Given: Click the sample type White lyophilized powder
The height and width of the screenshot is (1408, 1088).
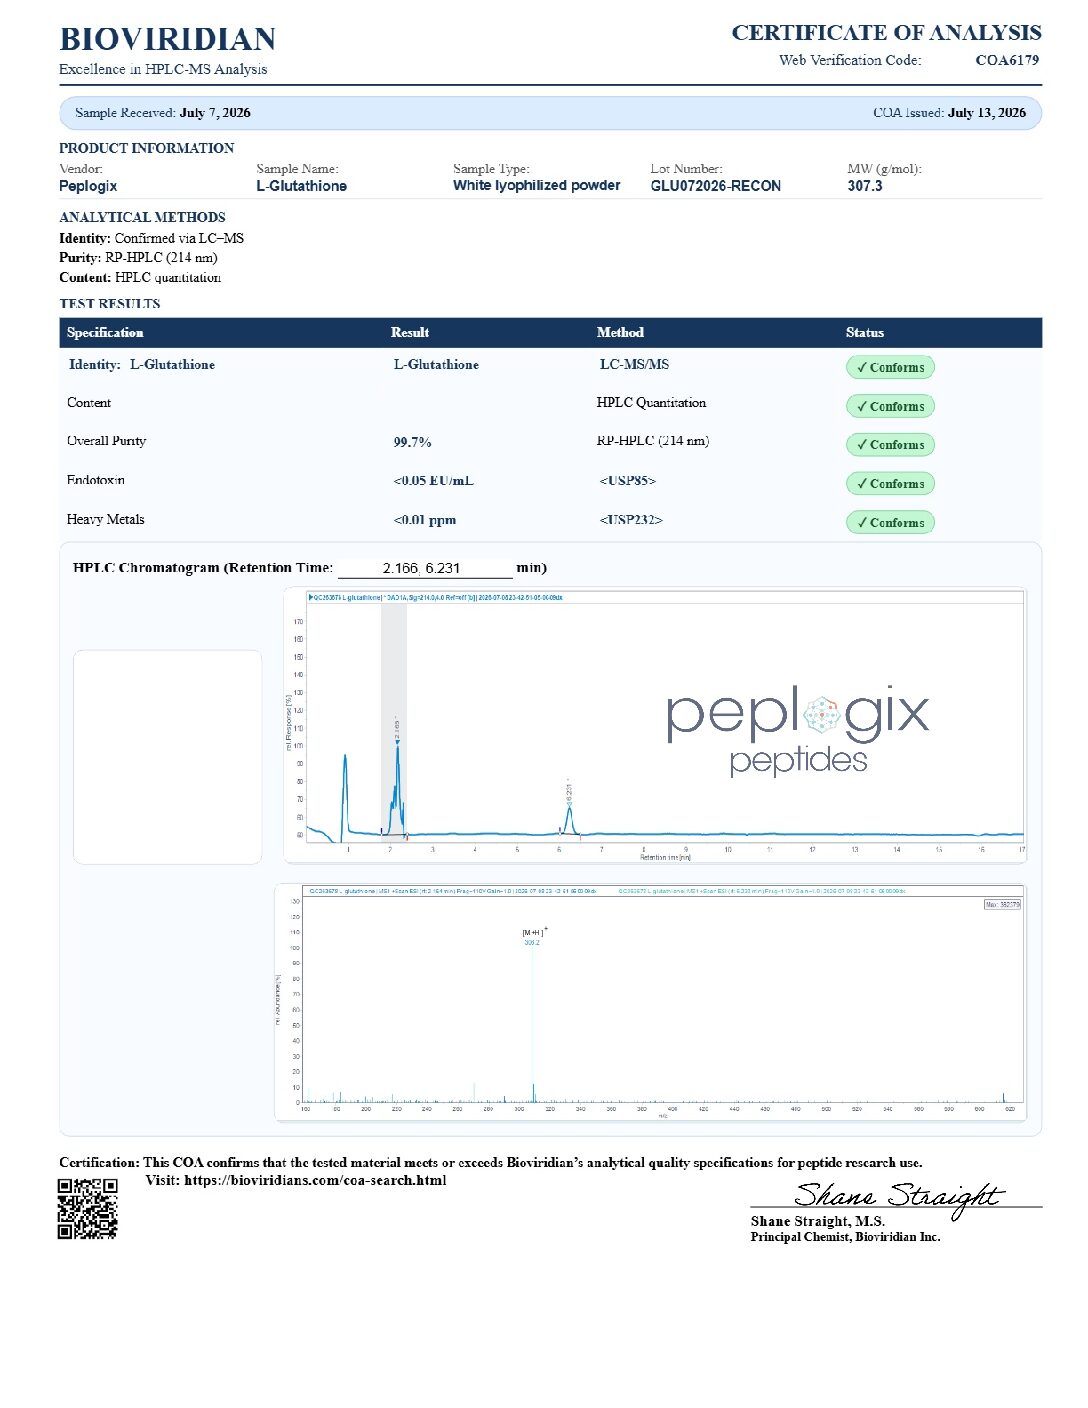Looking at the screenshot, I should [537, 186].
